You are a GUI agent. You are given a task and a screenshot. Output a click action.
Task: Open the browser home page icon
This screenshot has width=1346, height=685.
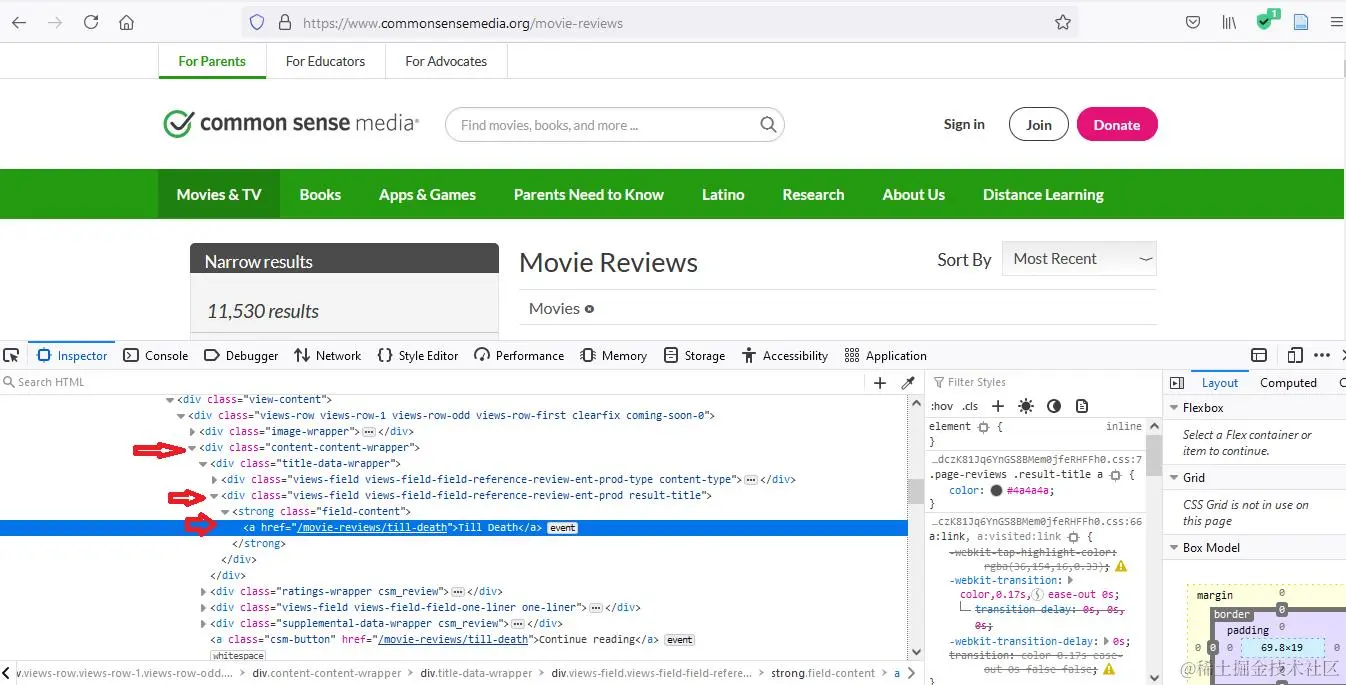[126, 22]
